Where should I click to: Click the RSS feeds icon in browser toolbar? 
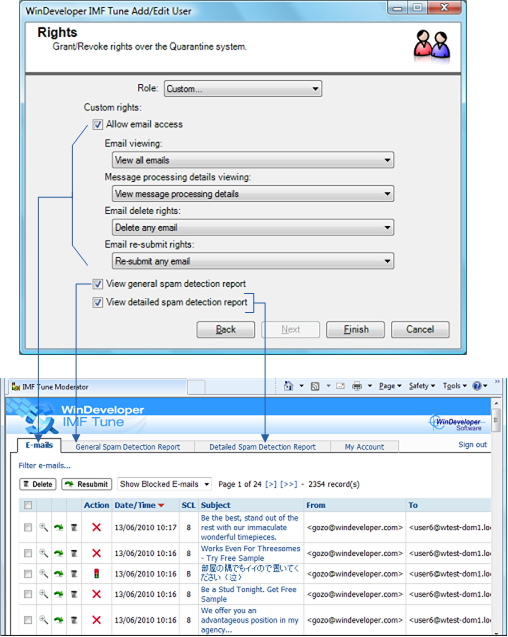pos(315,386)
